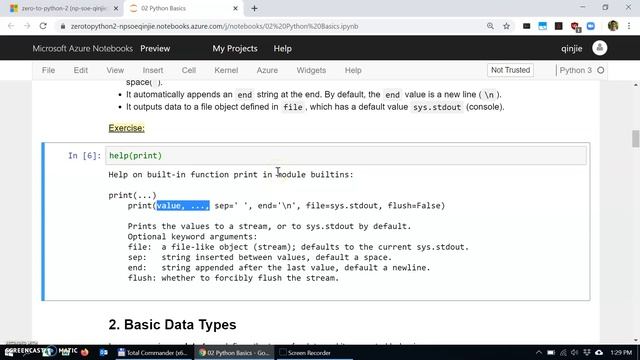Open the Widgets menu

tap(311, 70)
